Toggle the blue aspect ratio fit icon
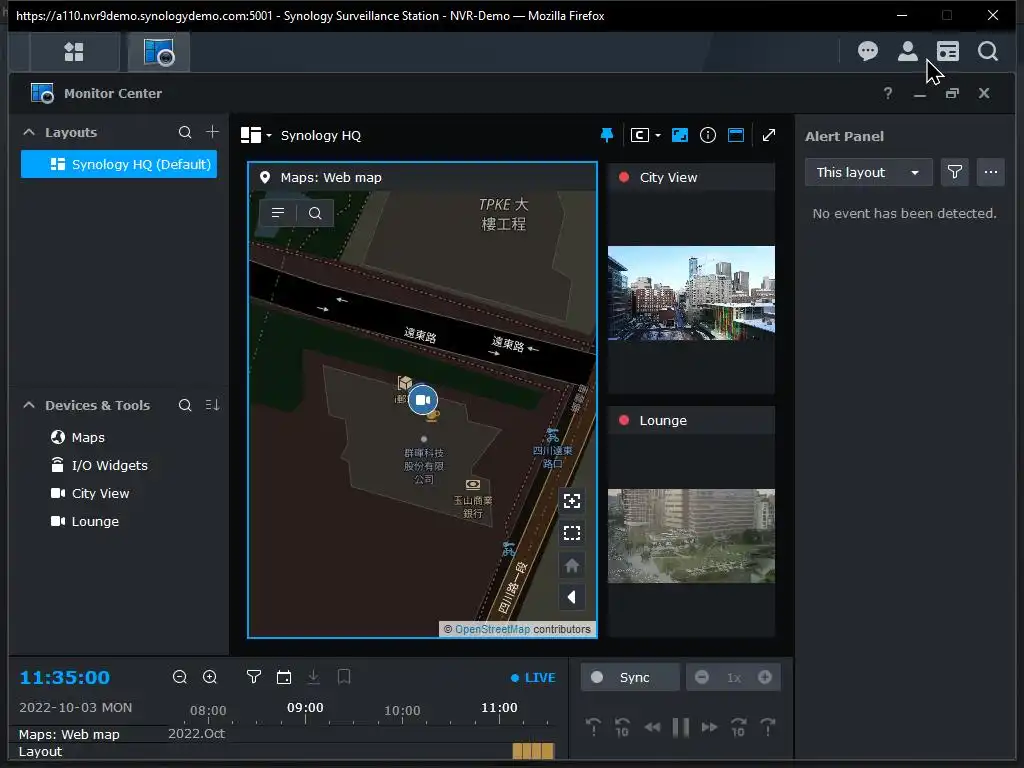Image resolution: width=1024 pixels, height=768 pixels. (680, 135)
